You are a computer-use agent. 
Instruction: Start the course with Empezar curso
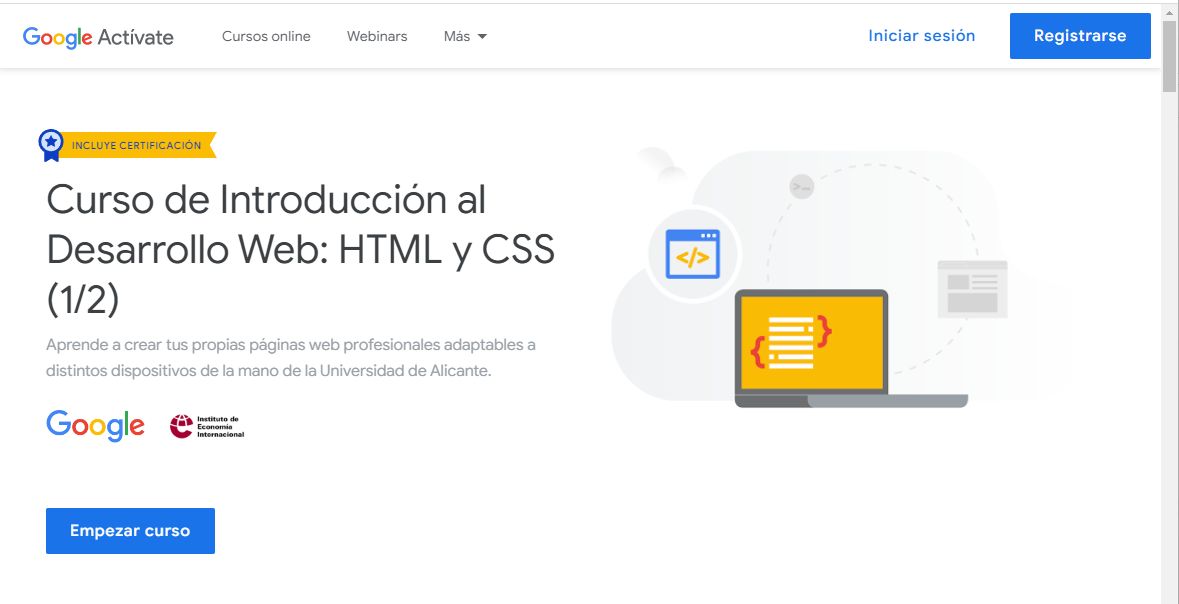130,530
